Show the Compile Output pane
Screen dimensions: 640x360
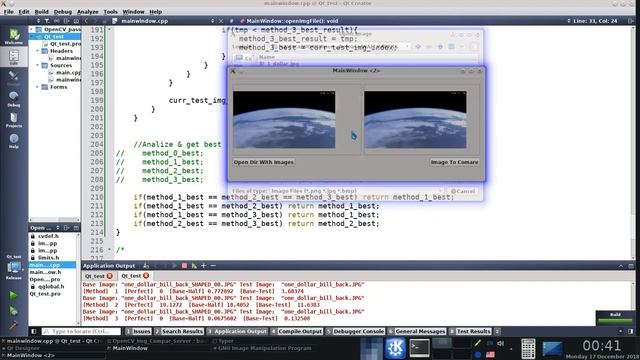[297, 331]
